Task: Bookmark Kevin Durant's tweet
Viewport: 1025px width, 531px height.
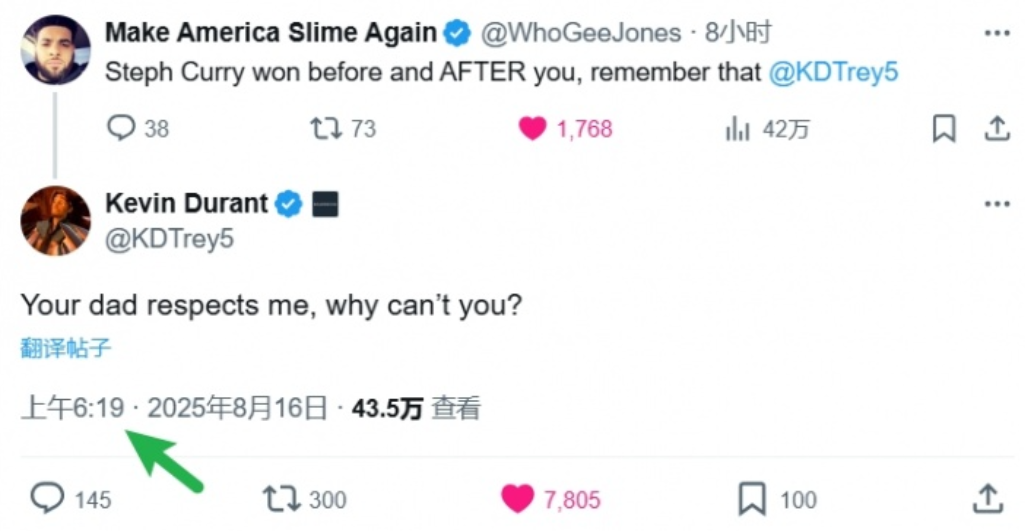Action: [x=751, y=498]
